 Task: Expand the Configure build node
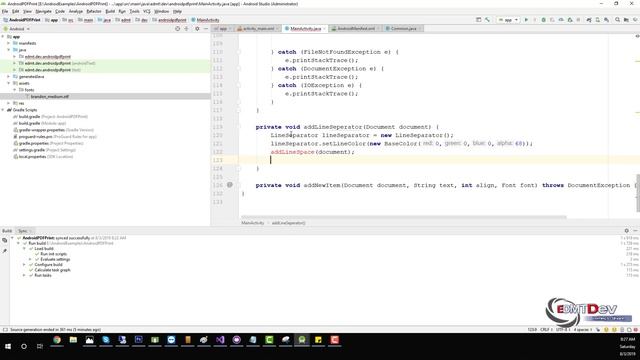tap(24, 264)
